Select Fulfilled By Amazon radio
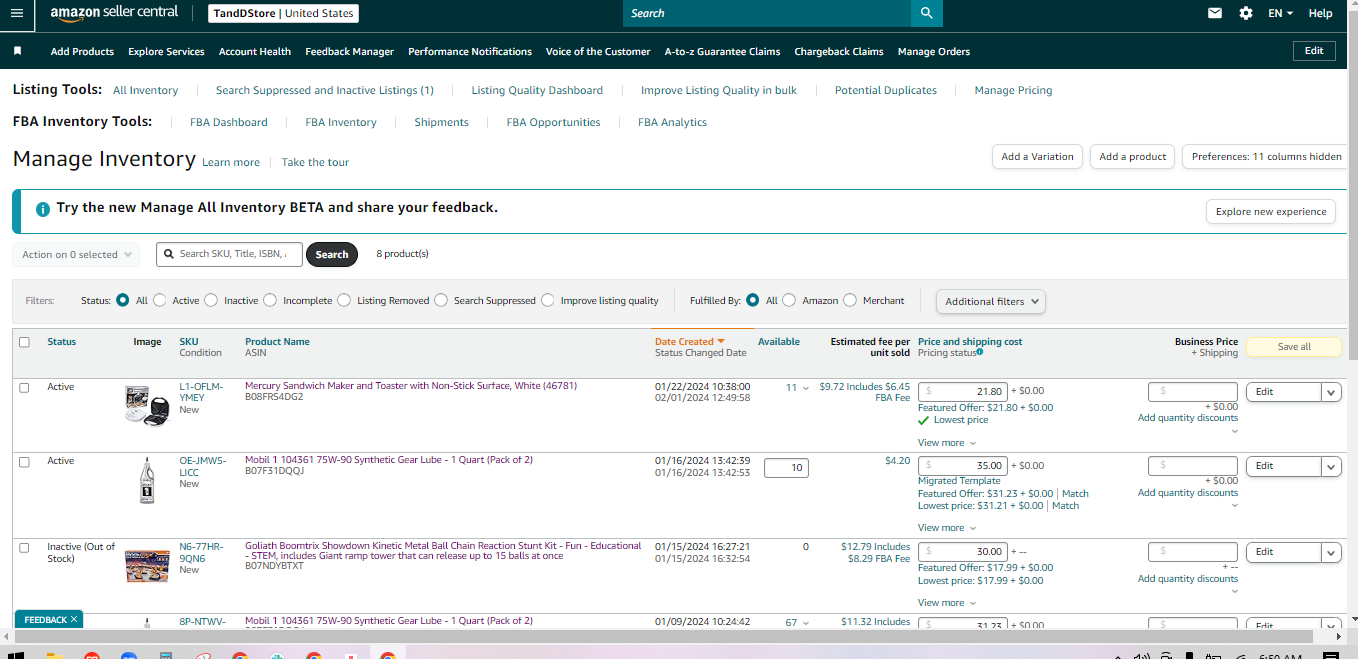Image resolution: width=1358 pixels, height=659 pixels. coord(789,300)
